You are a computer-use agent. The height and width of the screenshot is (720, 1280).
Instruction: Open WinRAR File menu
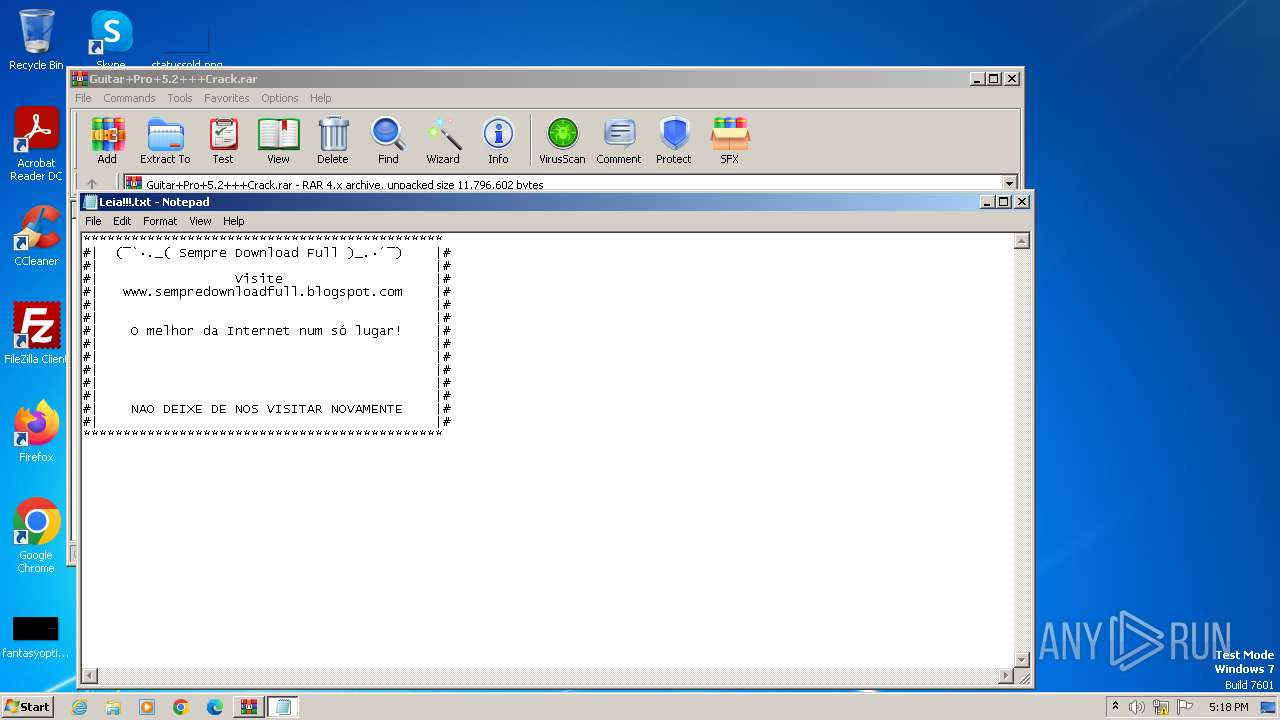[x=83, y=98]
